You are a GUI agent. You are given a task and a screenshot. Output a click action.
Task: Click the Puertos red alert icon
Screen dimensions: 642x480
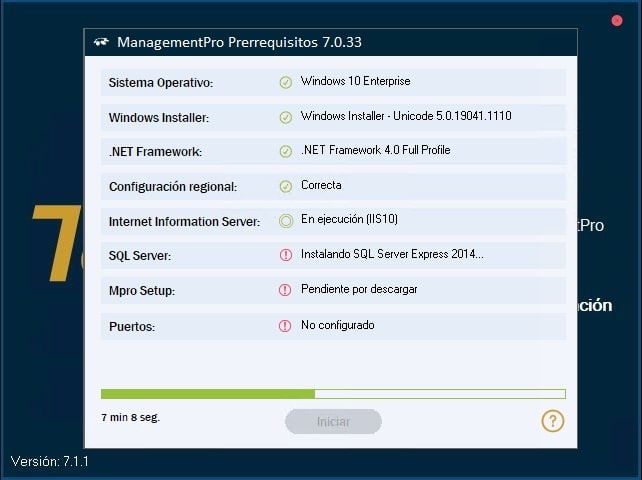(285, 326)
